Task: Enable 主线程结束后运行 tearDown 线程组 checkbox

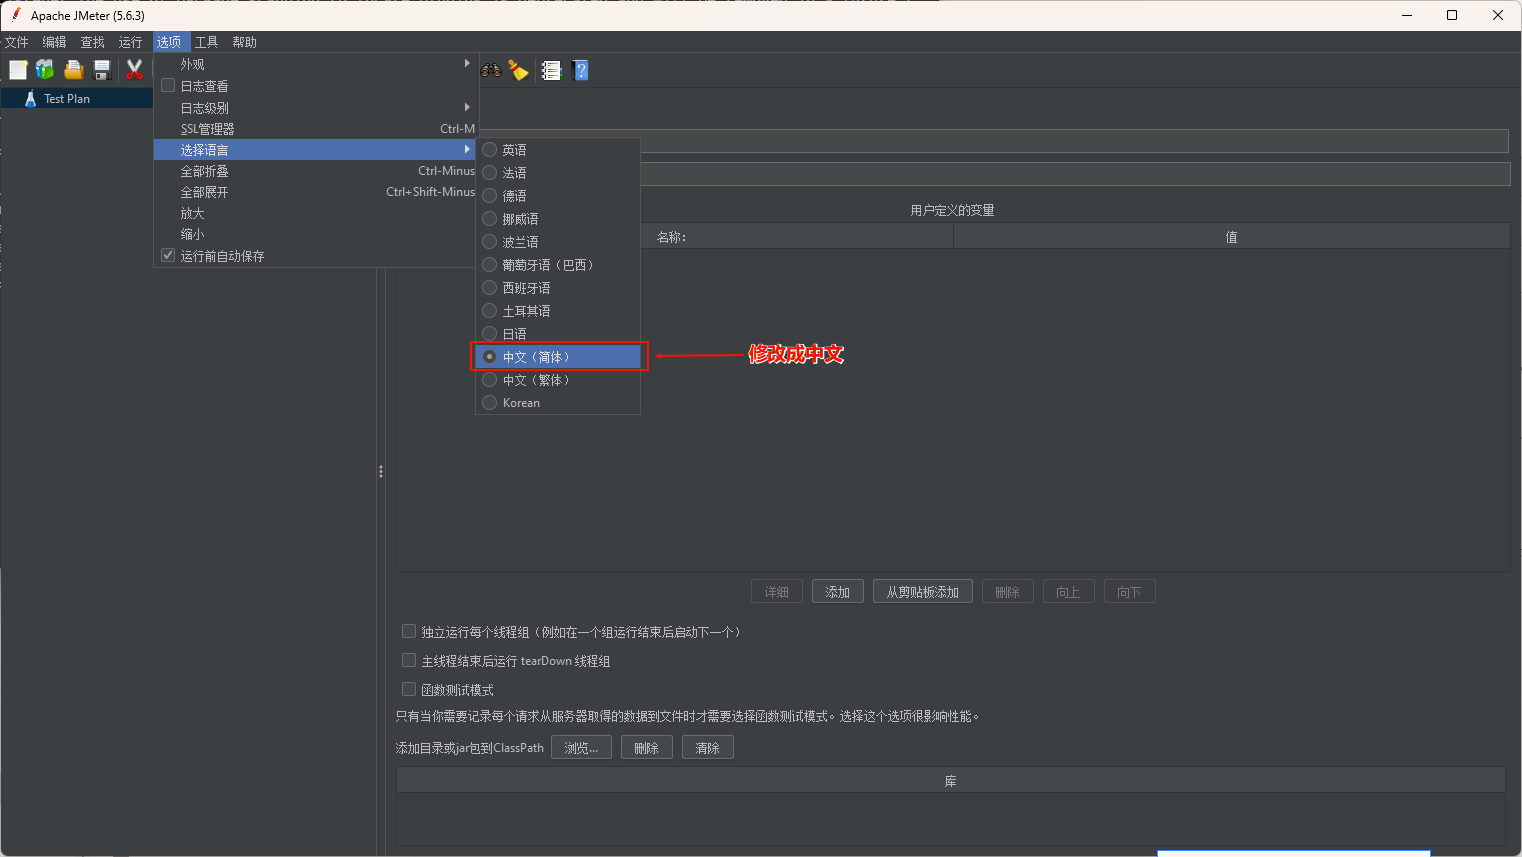Action: (409, 660)
